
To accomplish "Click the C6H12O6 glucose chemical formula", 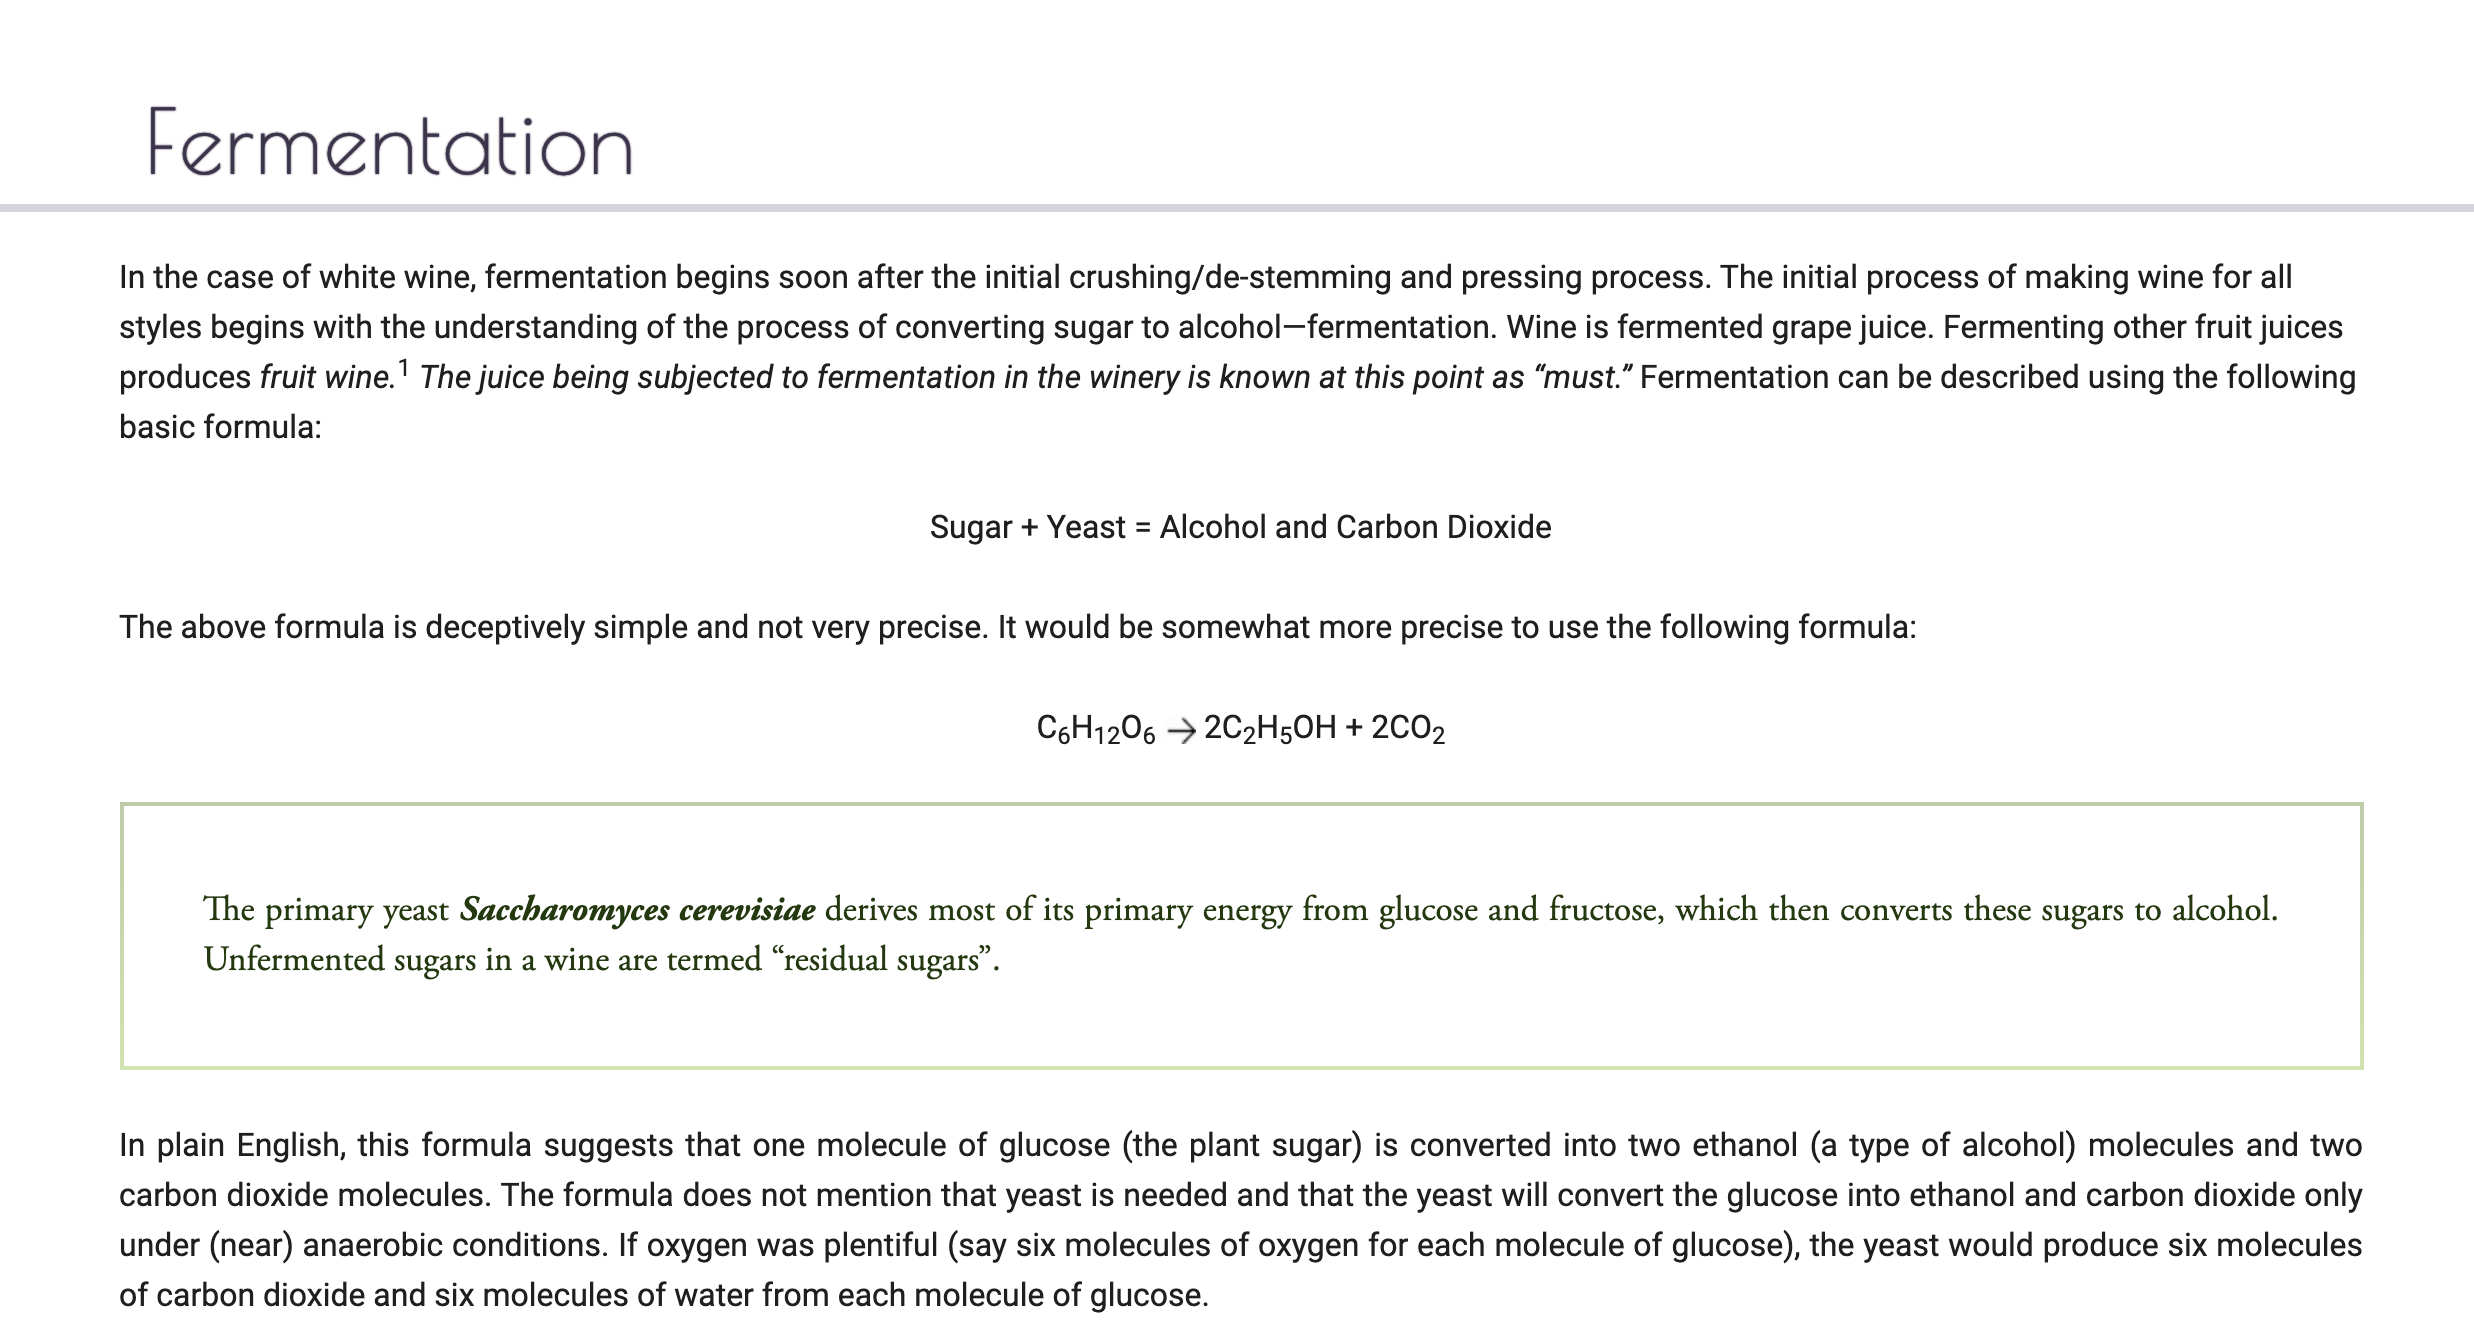I will click(x=1096, y=729).
